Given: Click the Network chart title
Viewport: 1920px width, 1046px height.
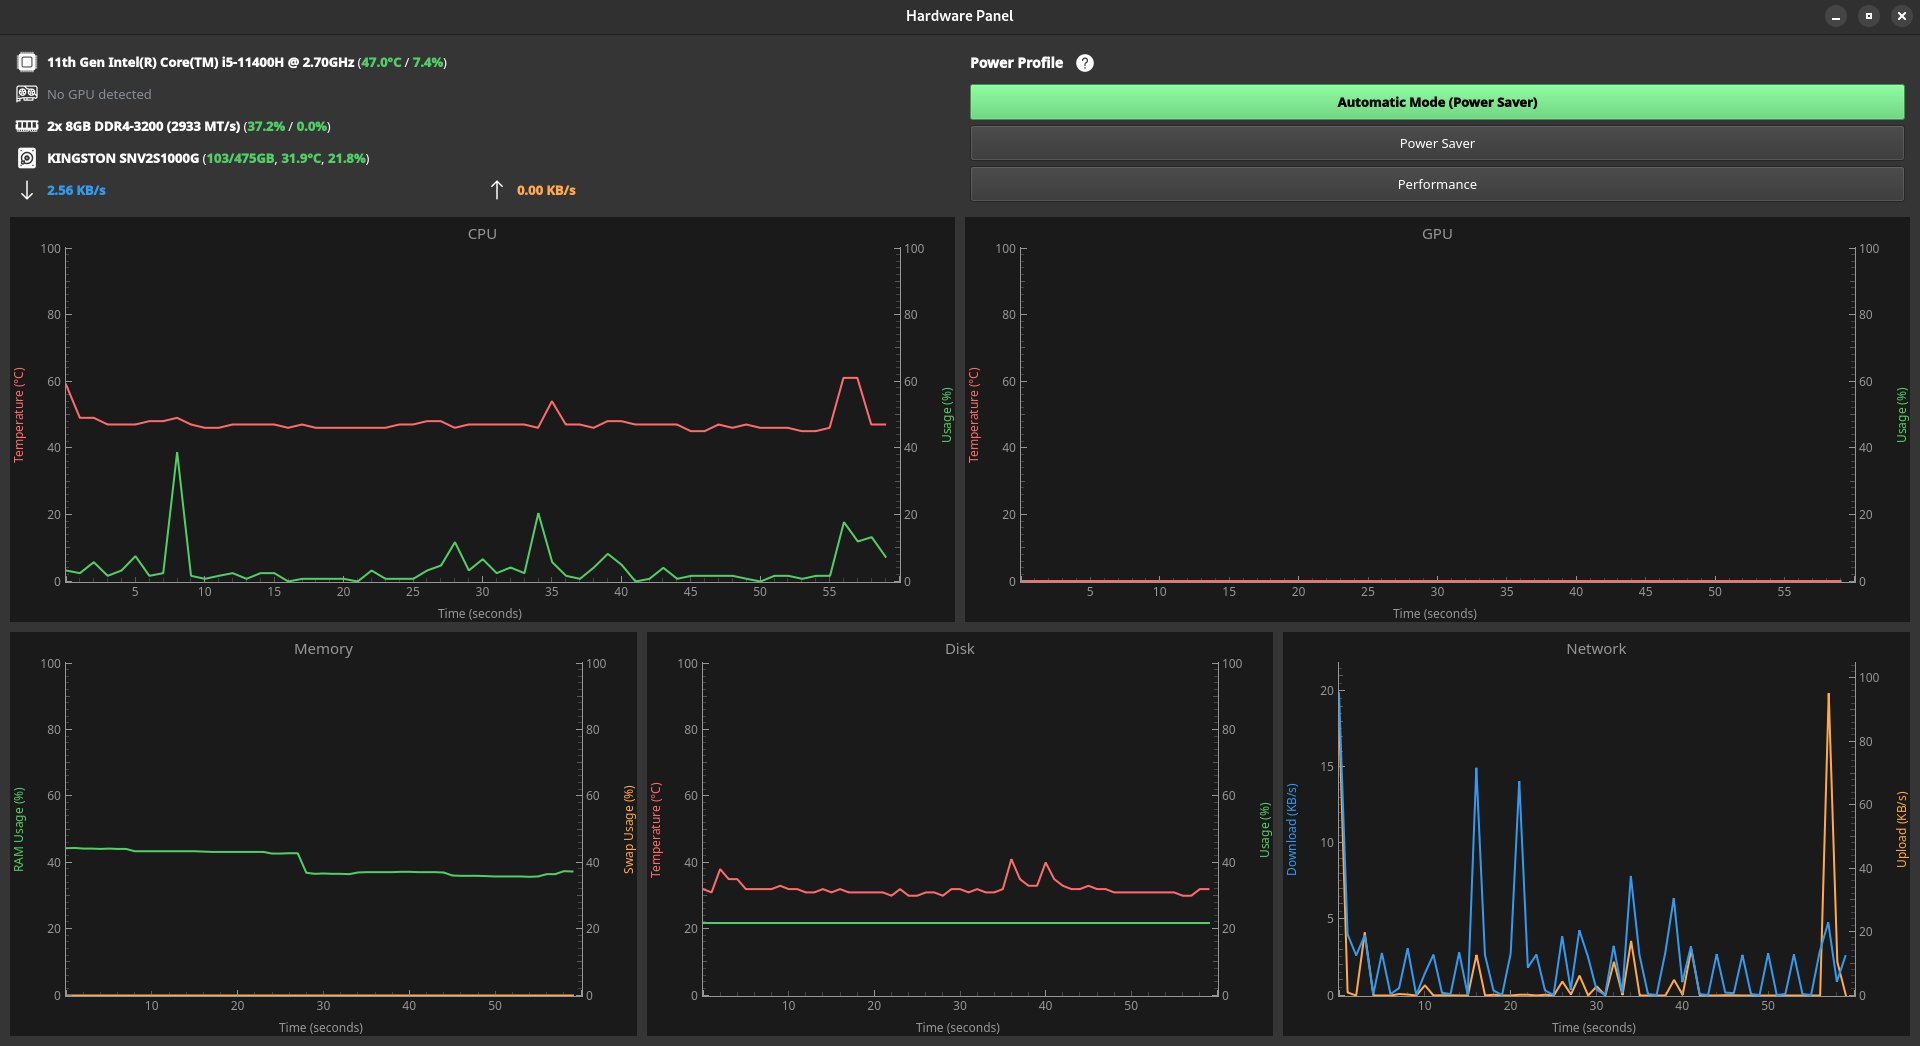Looking at the screenshot, I should click(x=1596, y=649).
